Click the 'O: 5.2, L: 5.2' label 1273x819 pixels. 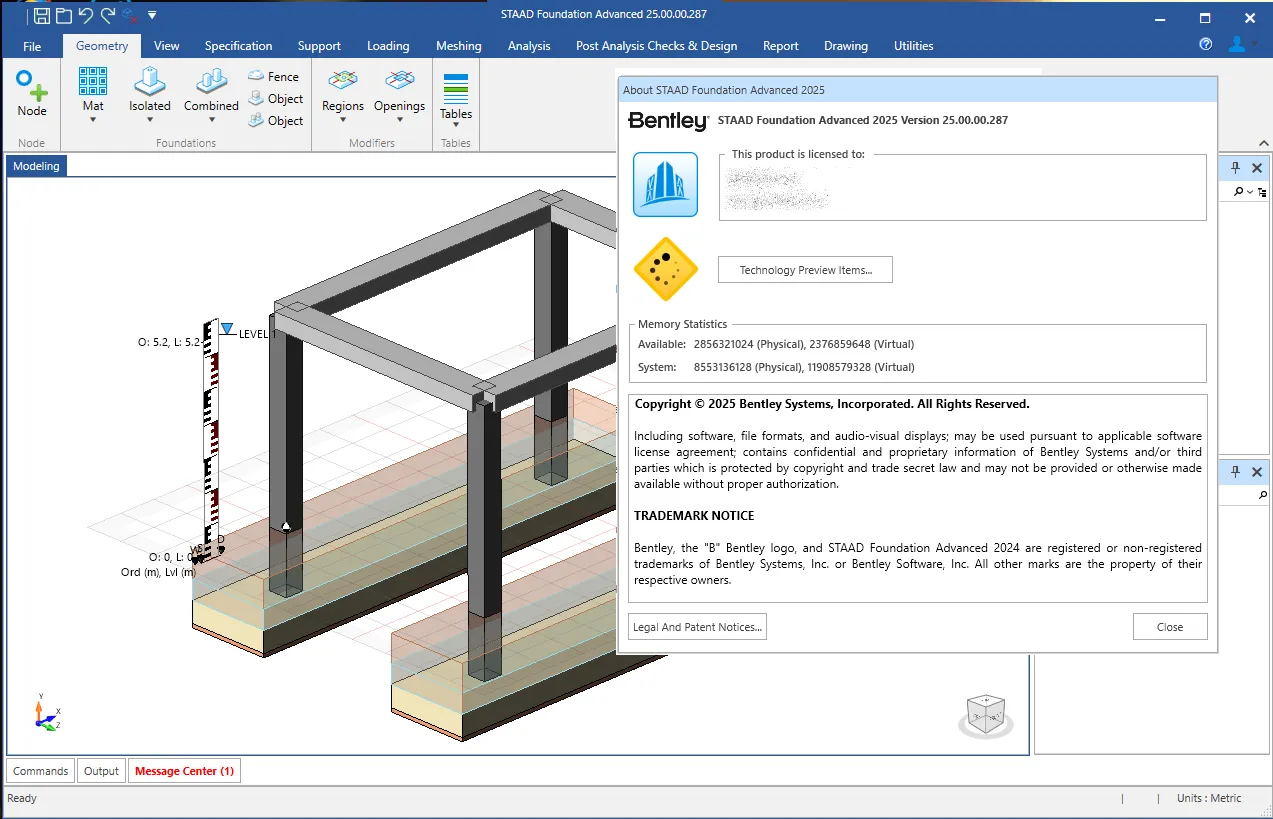[x=169, y=342]
